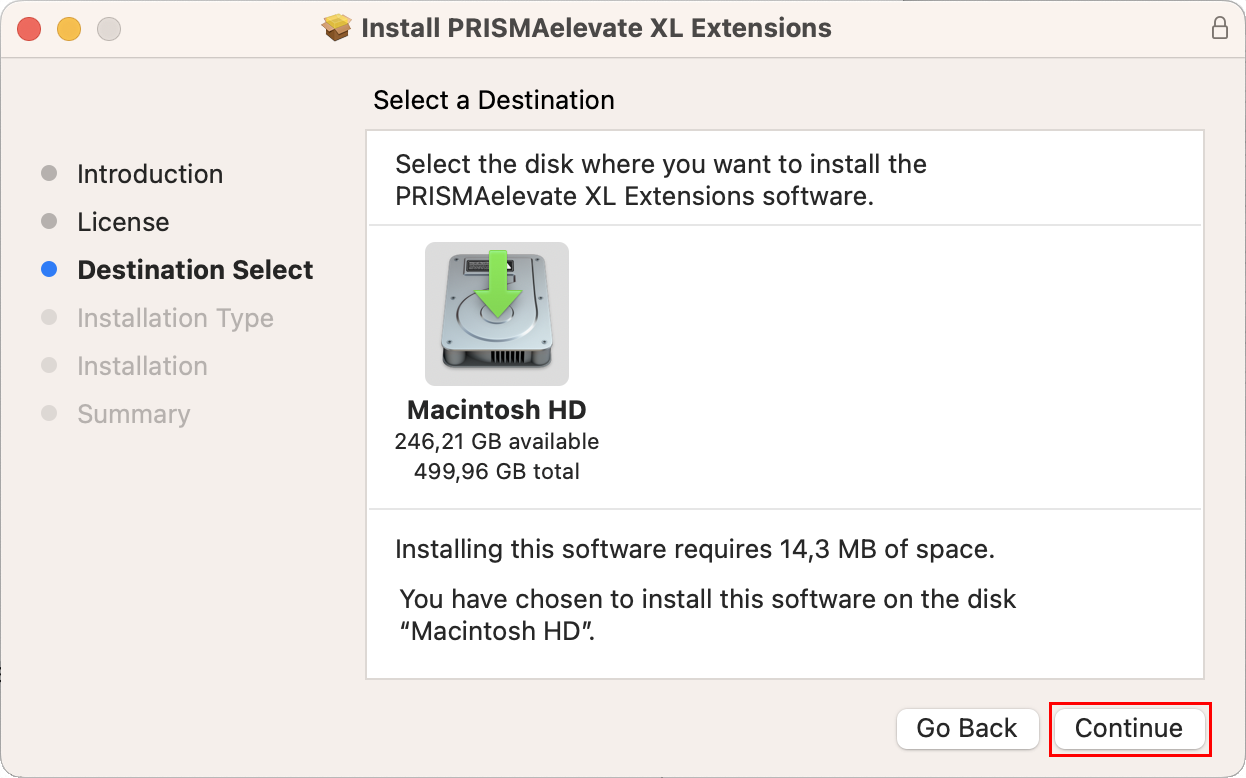The width and height of the screenshot is (1246, 778).
Task: Select the Macintosh HD disk icon
Action: [497, 314]
